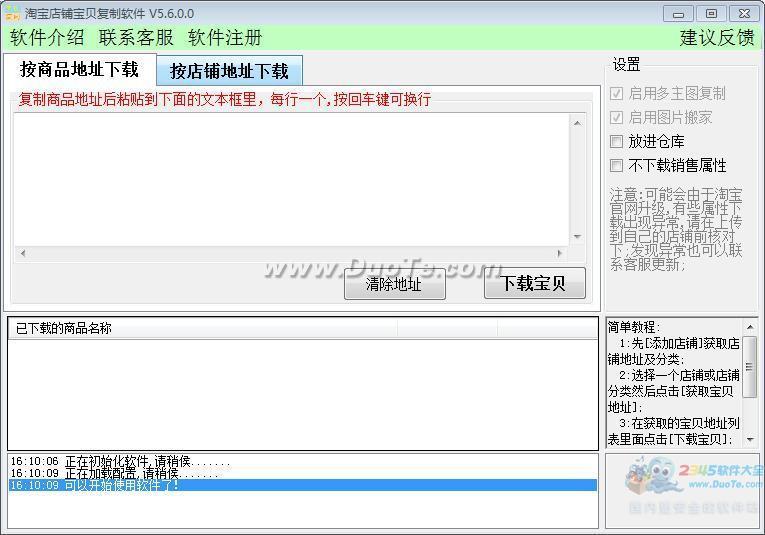Viewport: 765px width, 535px height.
Task: Click the horizontal scrollbar's left arrow
Action: (x=24, y=254)
